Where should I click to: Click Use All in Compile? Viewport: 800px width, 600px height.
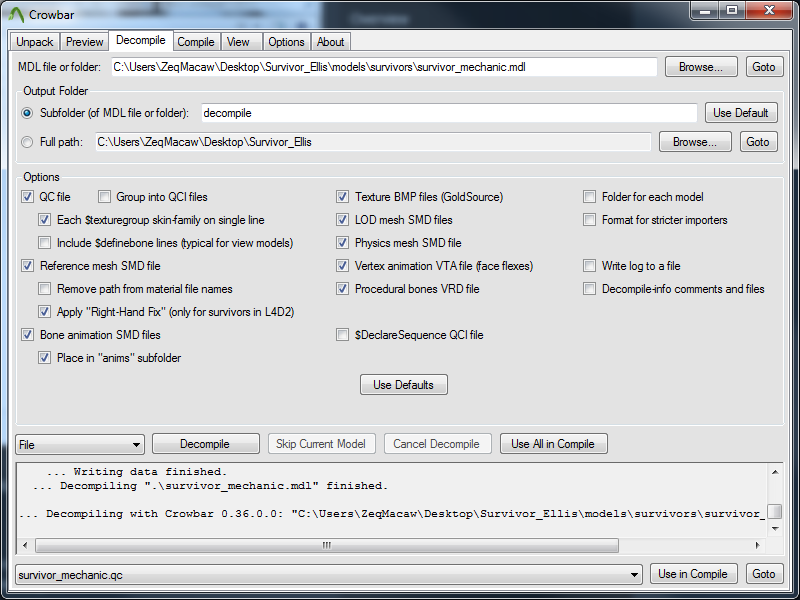pyautogui.click(x=554, y=444)
